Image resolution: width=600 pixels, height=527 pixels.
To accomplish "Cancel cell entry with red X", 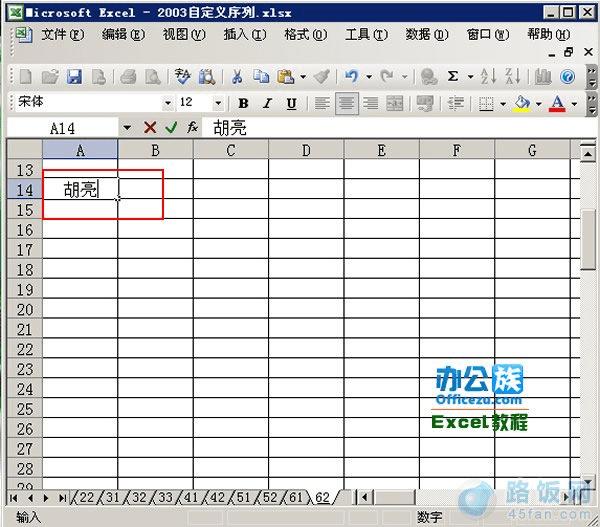I will tap(150, 127).
